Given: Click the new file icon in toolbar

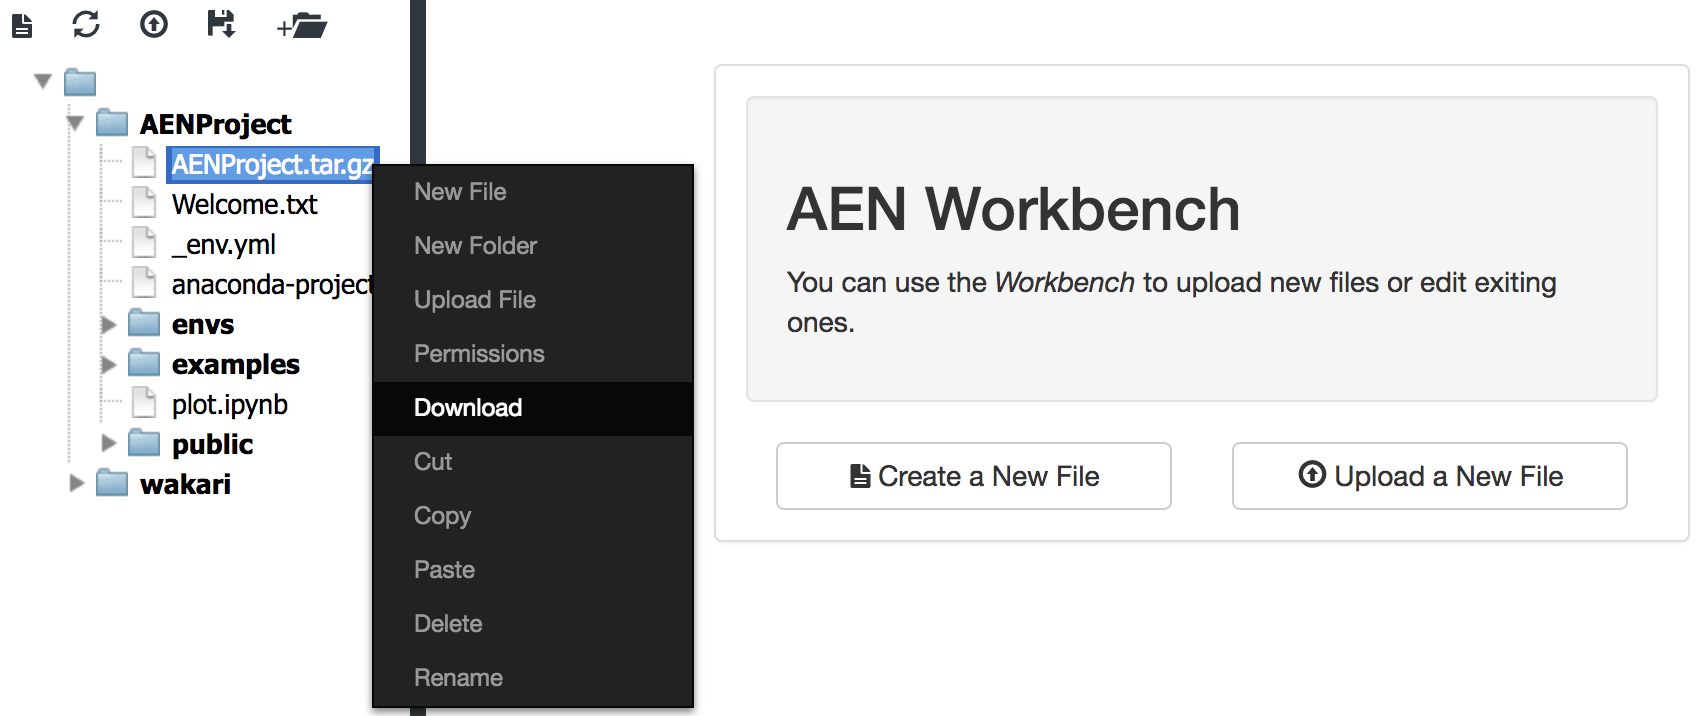Looking at the screenshot, I should pyautogui.click(x=22, y=25).
